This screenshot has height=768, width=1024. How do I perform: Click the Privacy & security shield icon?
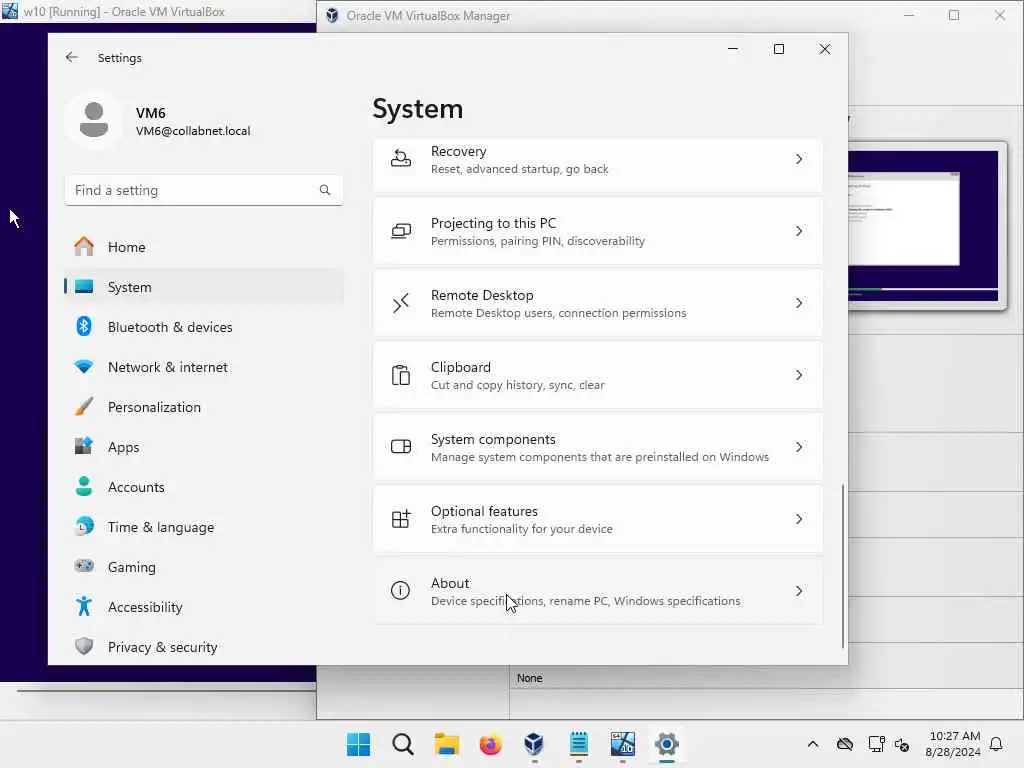pyautogui.click(x=84, y=647)
